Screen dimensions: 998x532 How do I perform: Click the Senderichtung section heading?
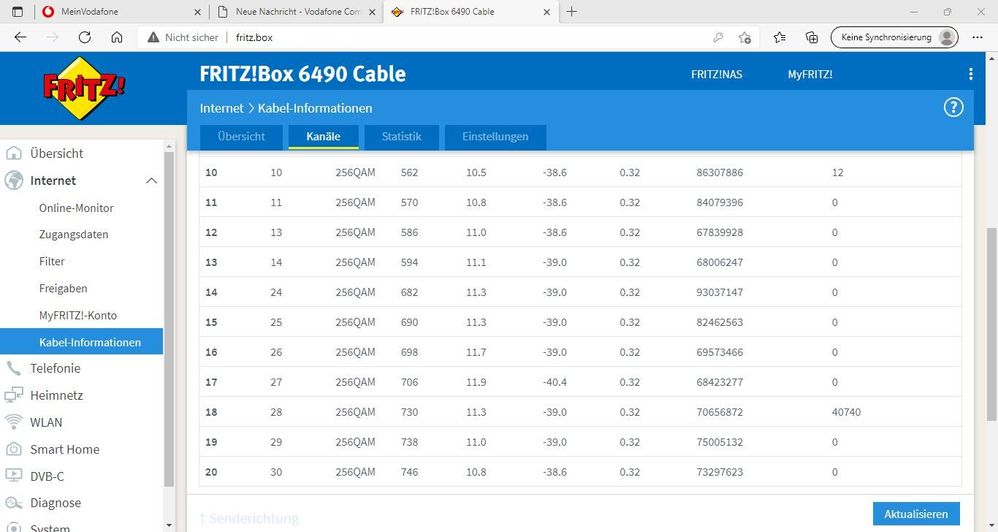(249, 519)
